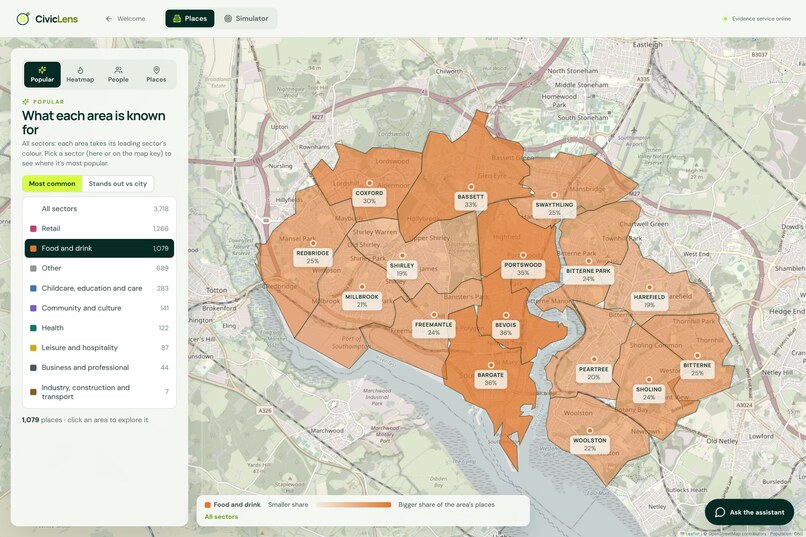Image resolution: width=806 pixels, height=537 pixels.
Task: Open the People panel tab
Action: coord(118,75)
